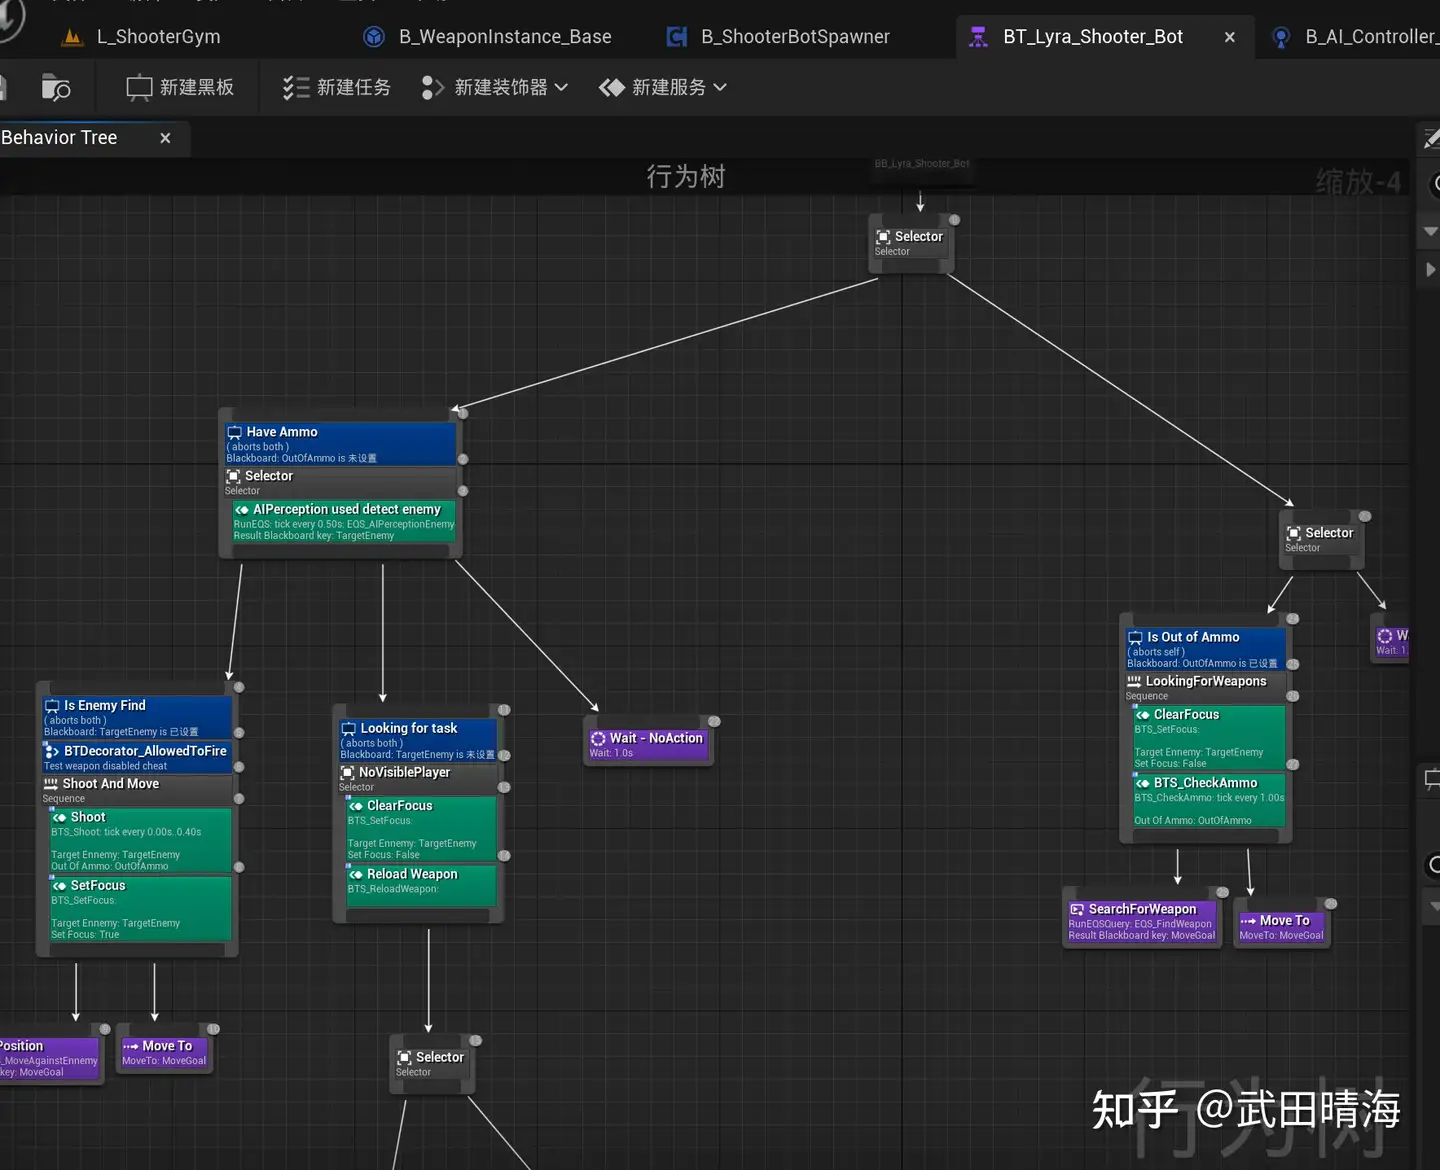Click the LookingForWeapons sequence icon
The width and height of the screenshot is (1440, 1170).
pos(1134,682)
